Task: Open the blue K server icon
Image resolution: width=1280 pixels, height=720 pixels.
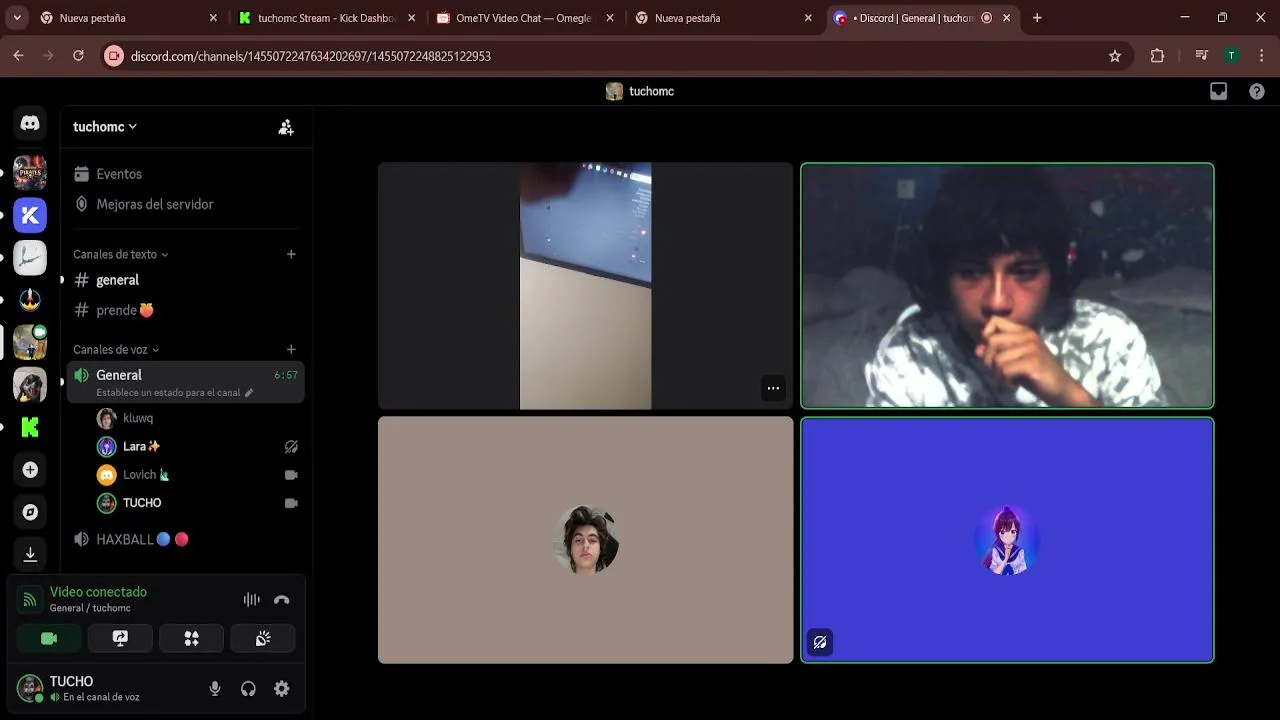Action: click(30, 215)
